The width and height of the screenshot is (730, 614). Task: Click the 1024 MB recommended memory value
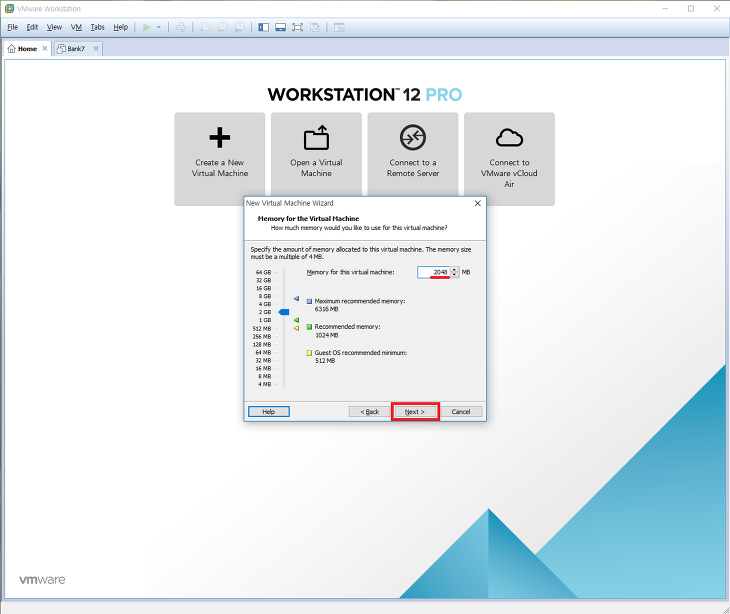(x=327, y=335)
